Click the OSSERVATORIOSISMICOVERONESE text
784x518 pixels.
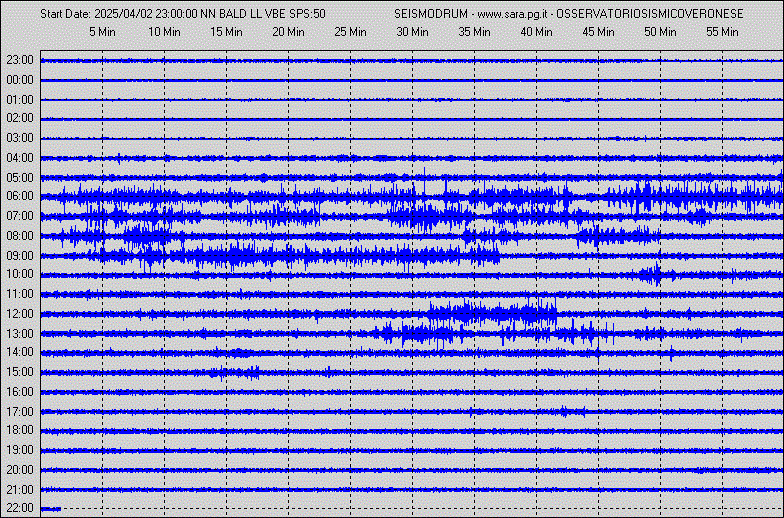pyautogui.click(x=650, y=14)
